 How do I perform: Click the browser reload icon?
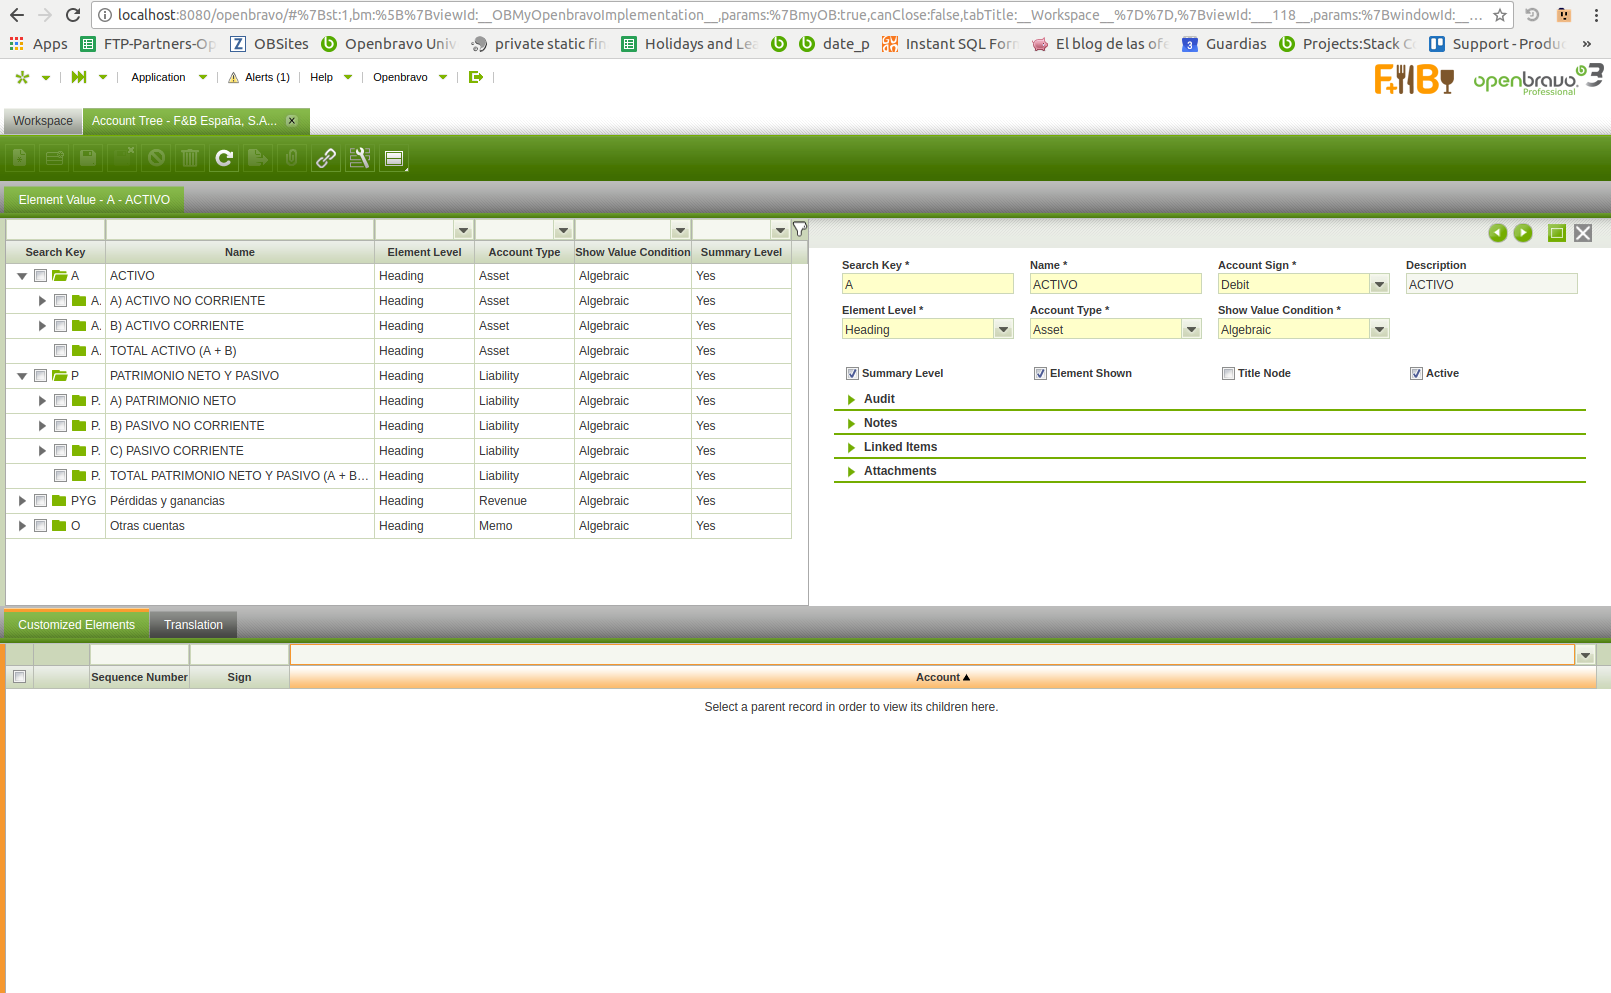73,15
